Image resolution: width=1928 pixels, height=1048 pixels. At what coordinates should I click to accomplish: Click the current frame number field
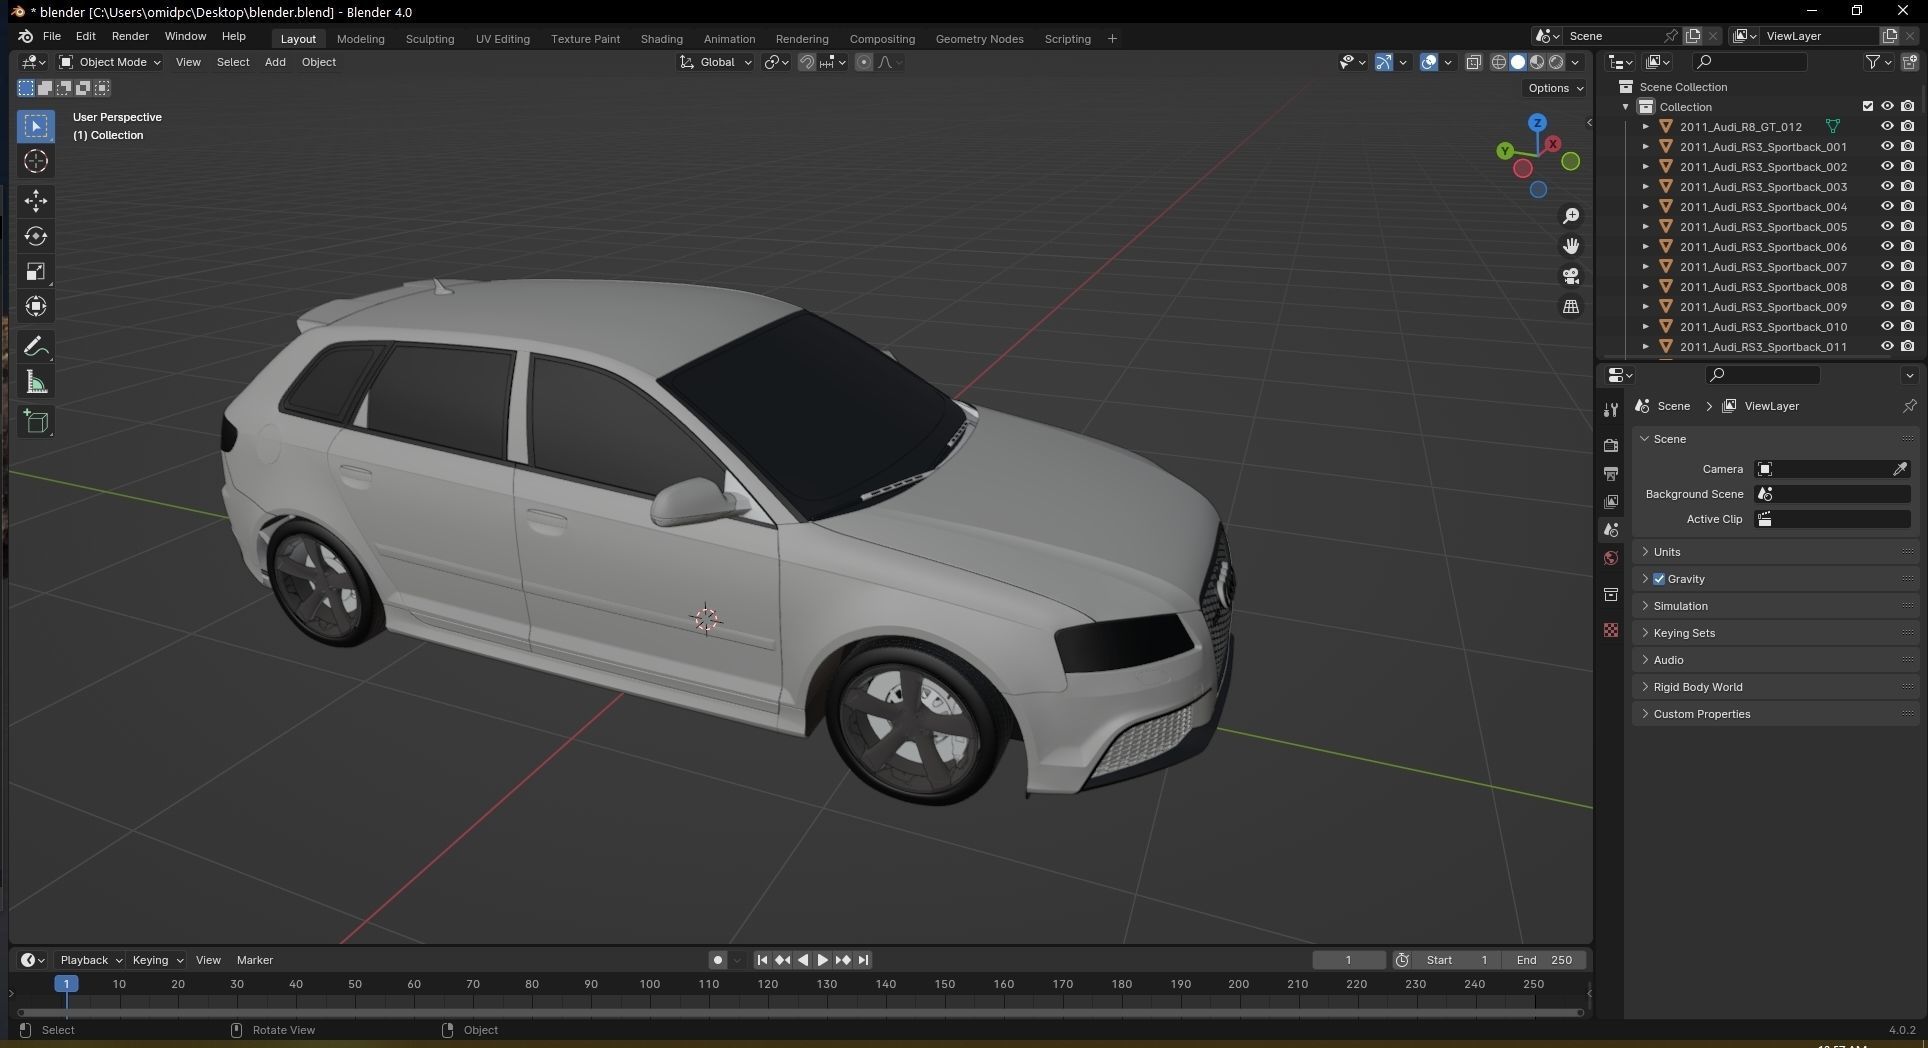1348,960
